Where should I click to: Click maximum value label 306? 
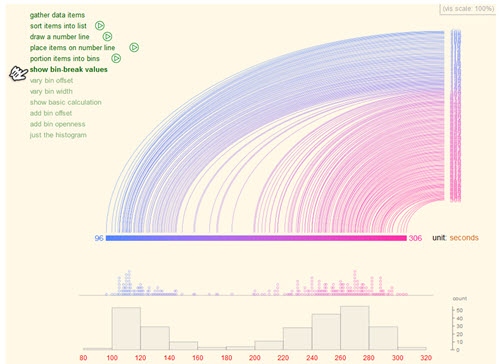click(x=415, y=238)
